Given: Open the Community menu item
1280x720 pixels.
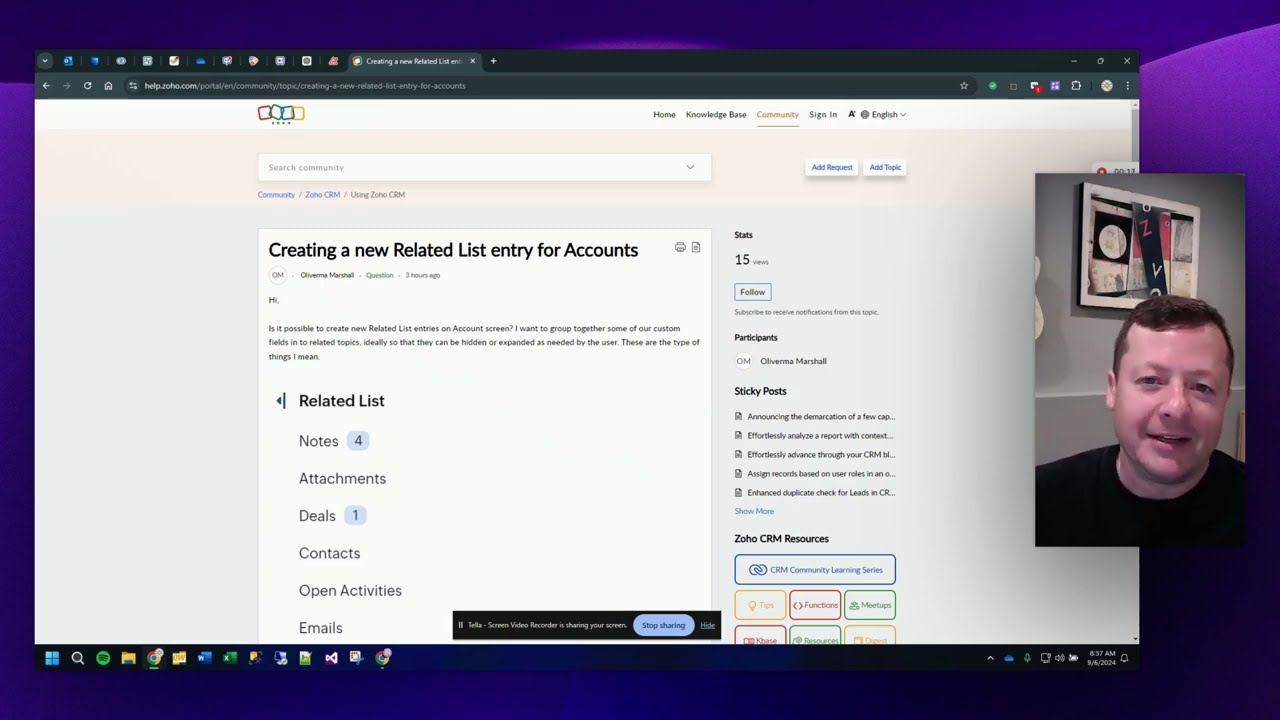Looking at the screenshot, I should (x=777, y=114).
